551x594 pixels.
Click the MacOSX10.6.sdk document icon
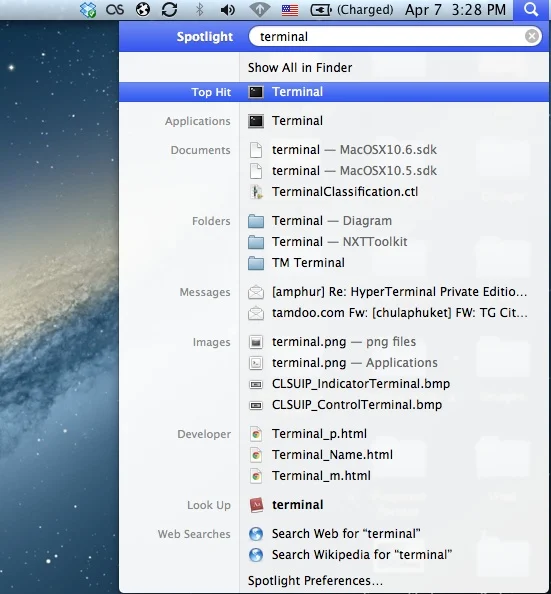pos(256,150)
